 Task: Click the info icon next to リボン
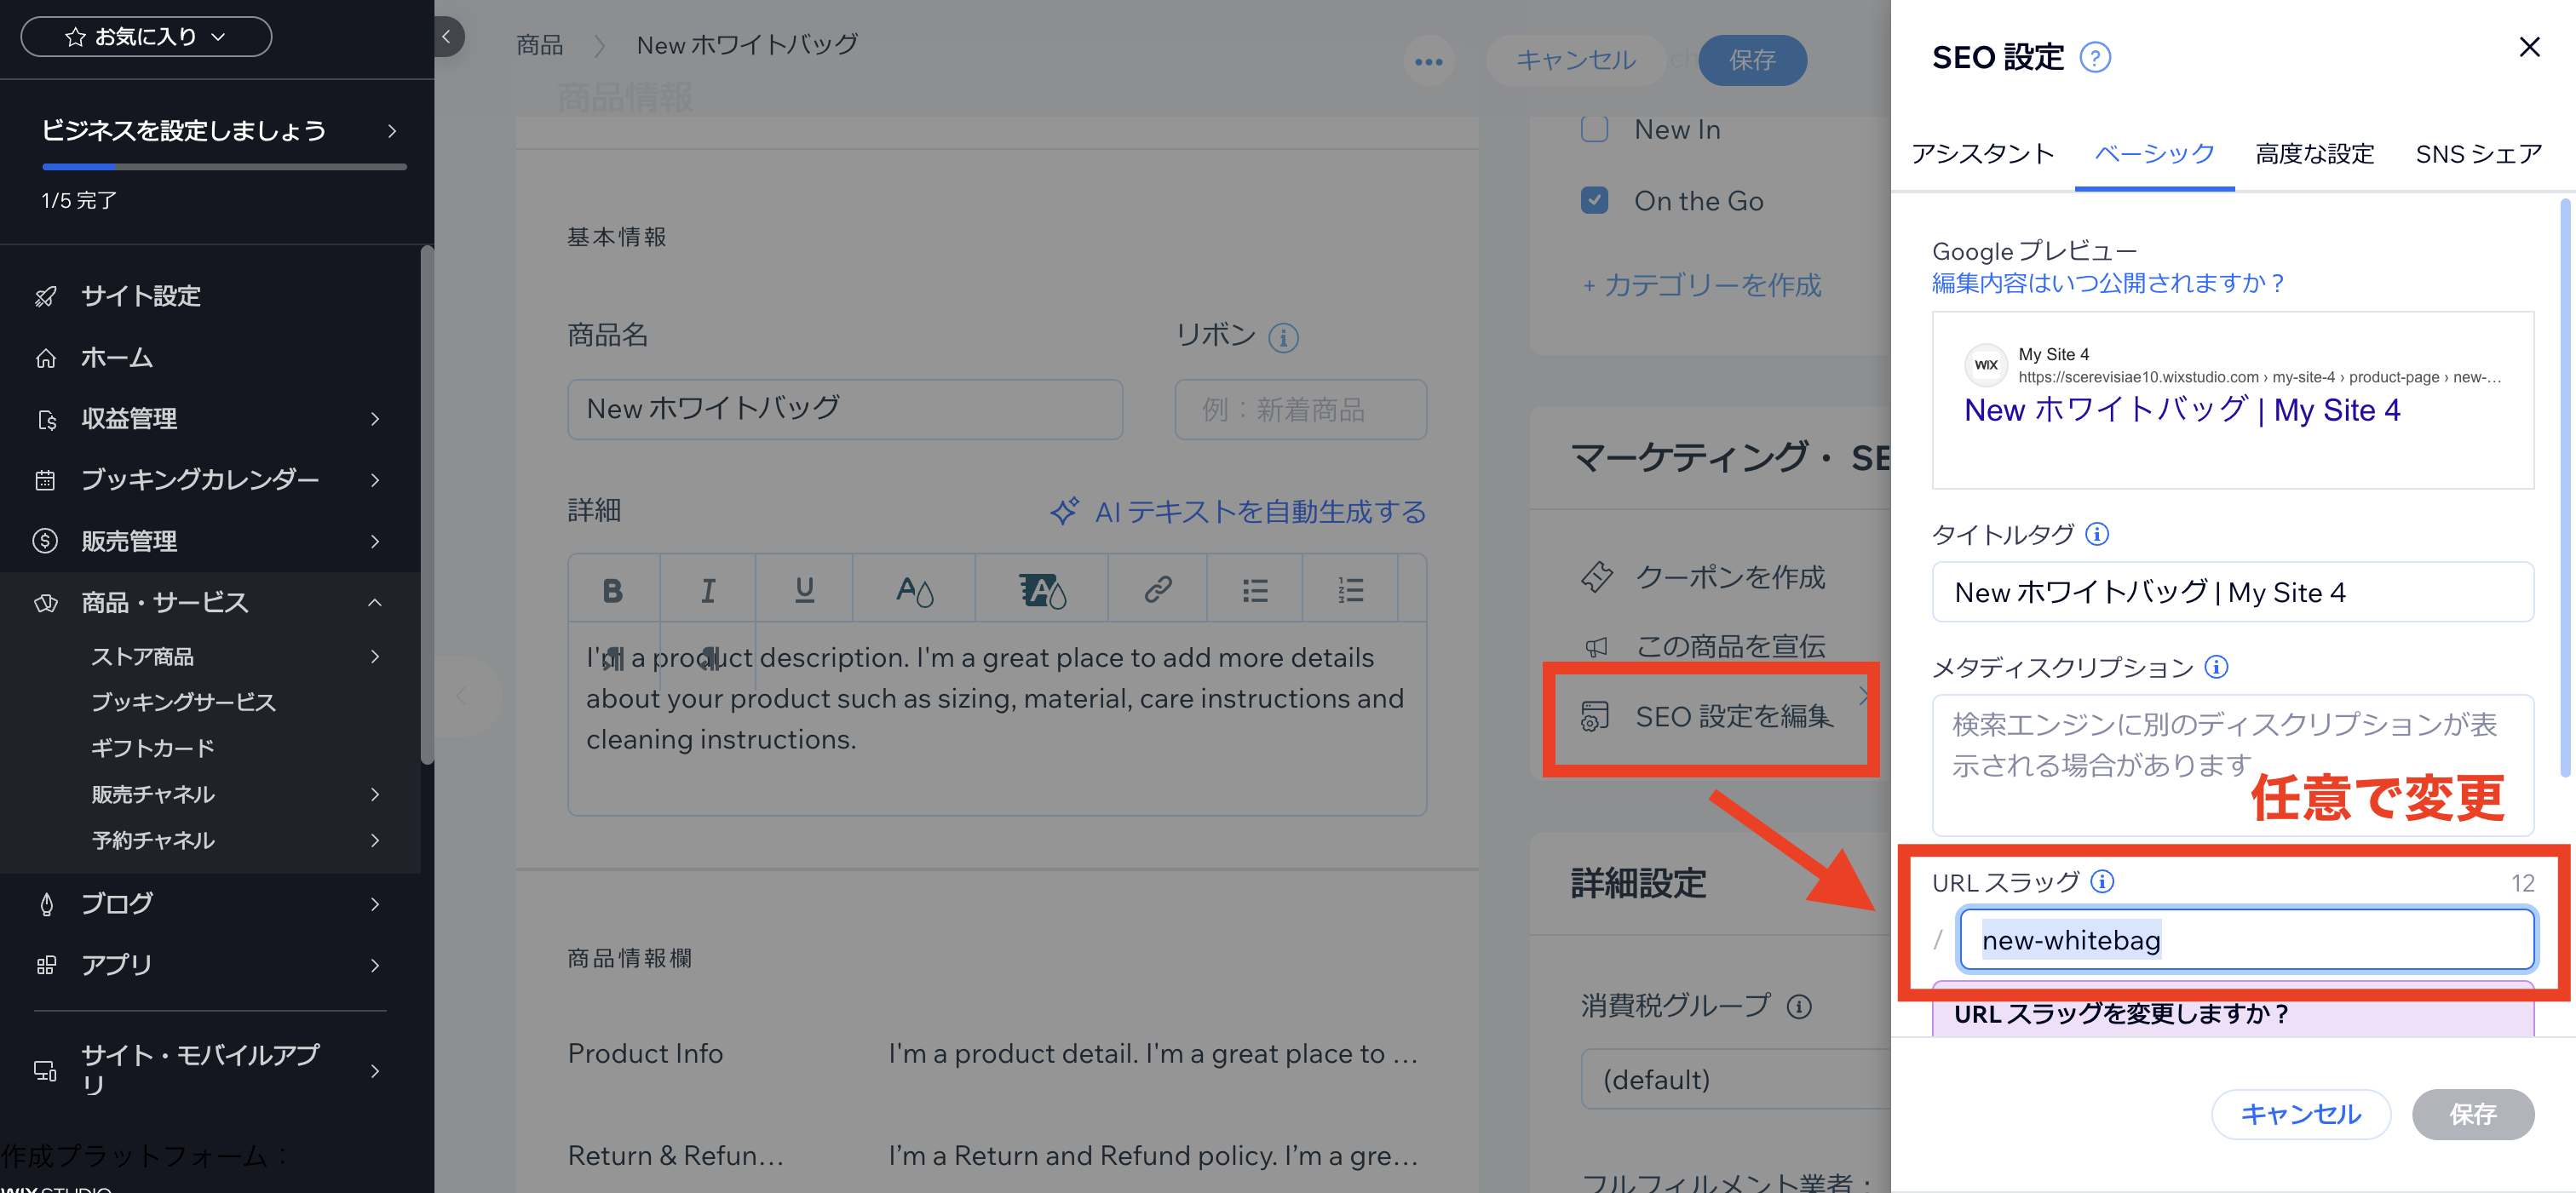pos(1283,338)
